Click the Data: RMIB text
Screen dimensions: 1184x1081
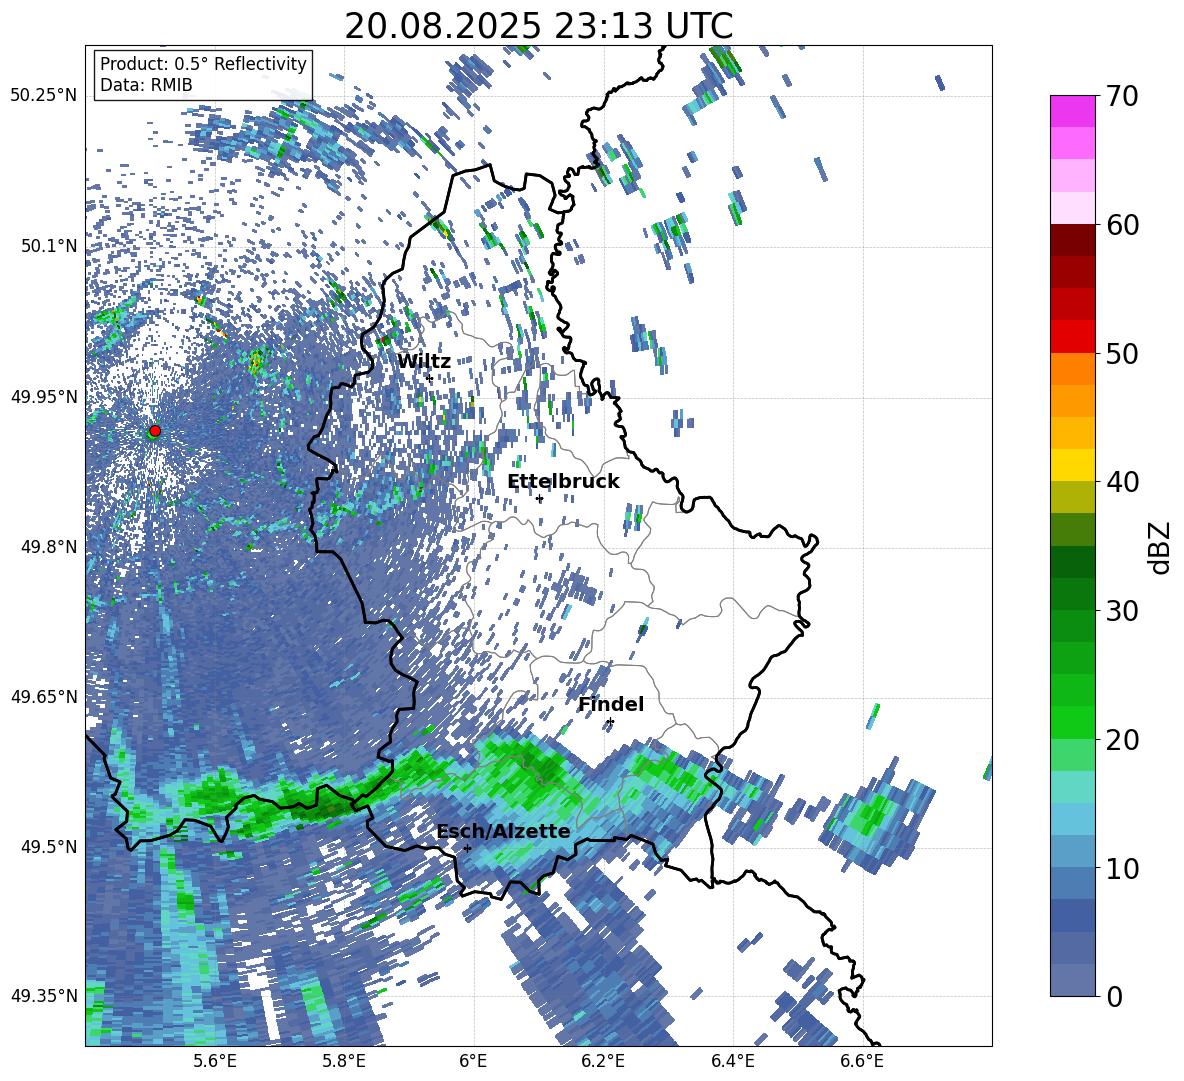[x=146, y=85]
